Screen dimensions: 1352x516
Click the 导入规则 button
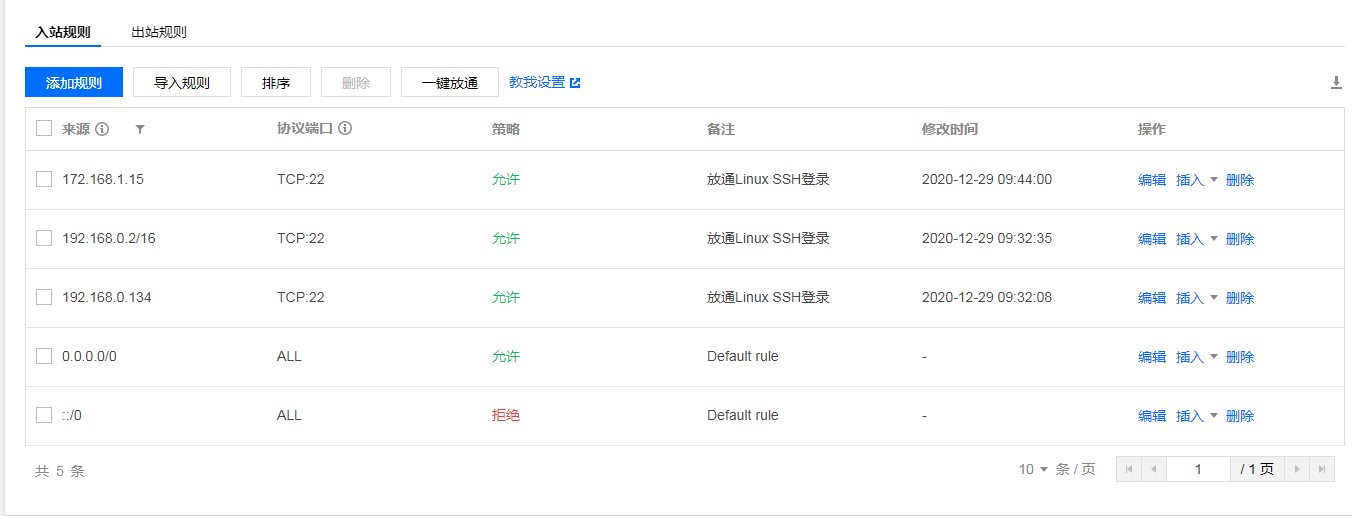(x=182, y=83)
